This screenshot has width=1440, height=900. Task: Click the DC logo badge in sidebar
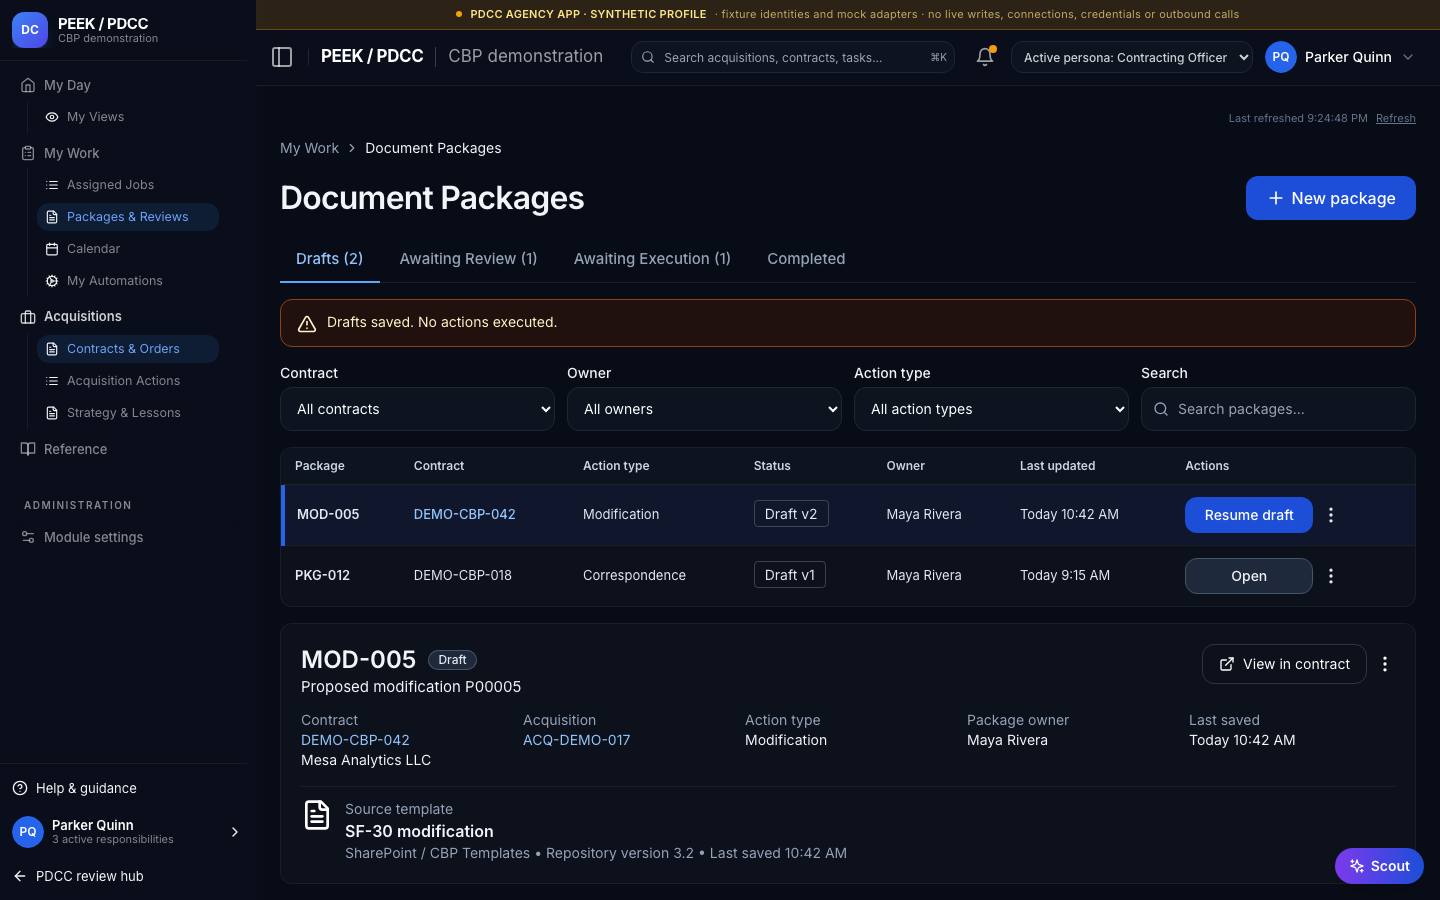(30, 30)
